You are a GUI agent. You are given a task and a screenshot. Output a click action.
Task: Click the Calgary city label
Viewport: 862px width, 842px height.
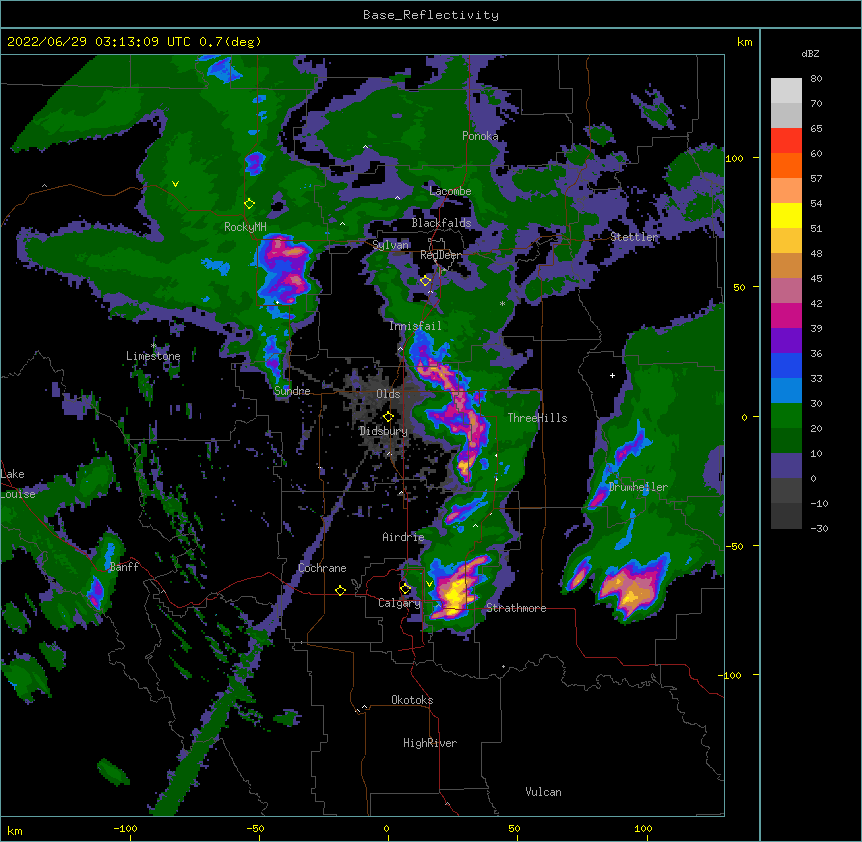coord(399,603)
